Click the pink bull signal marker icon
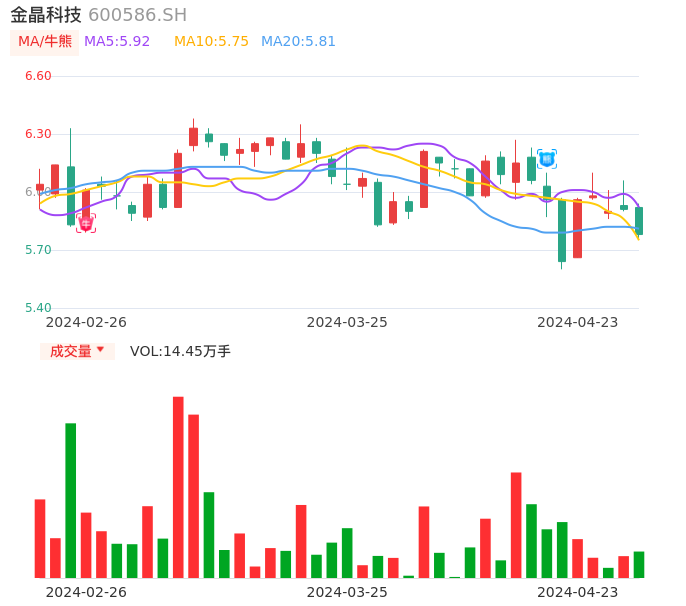The width and height of the screenshot is (686, 606). 86,223
